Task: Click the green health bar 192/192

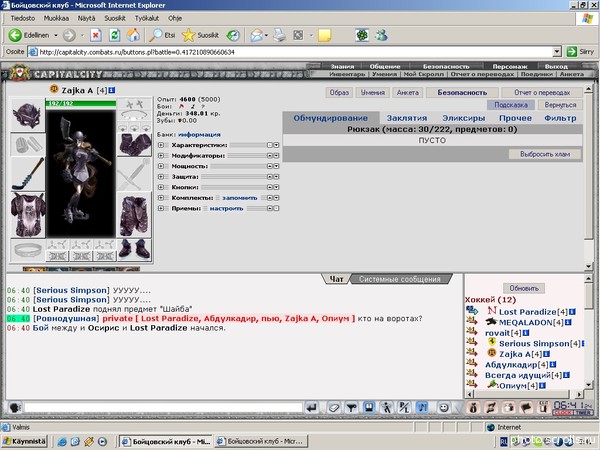Action: (81, 103)
